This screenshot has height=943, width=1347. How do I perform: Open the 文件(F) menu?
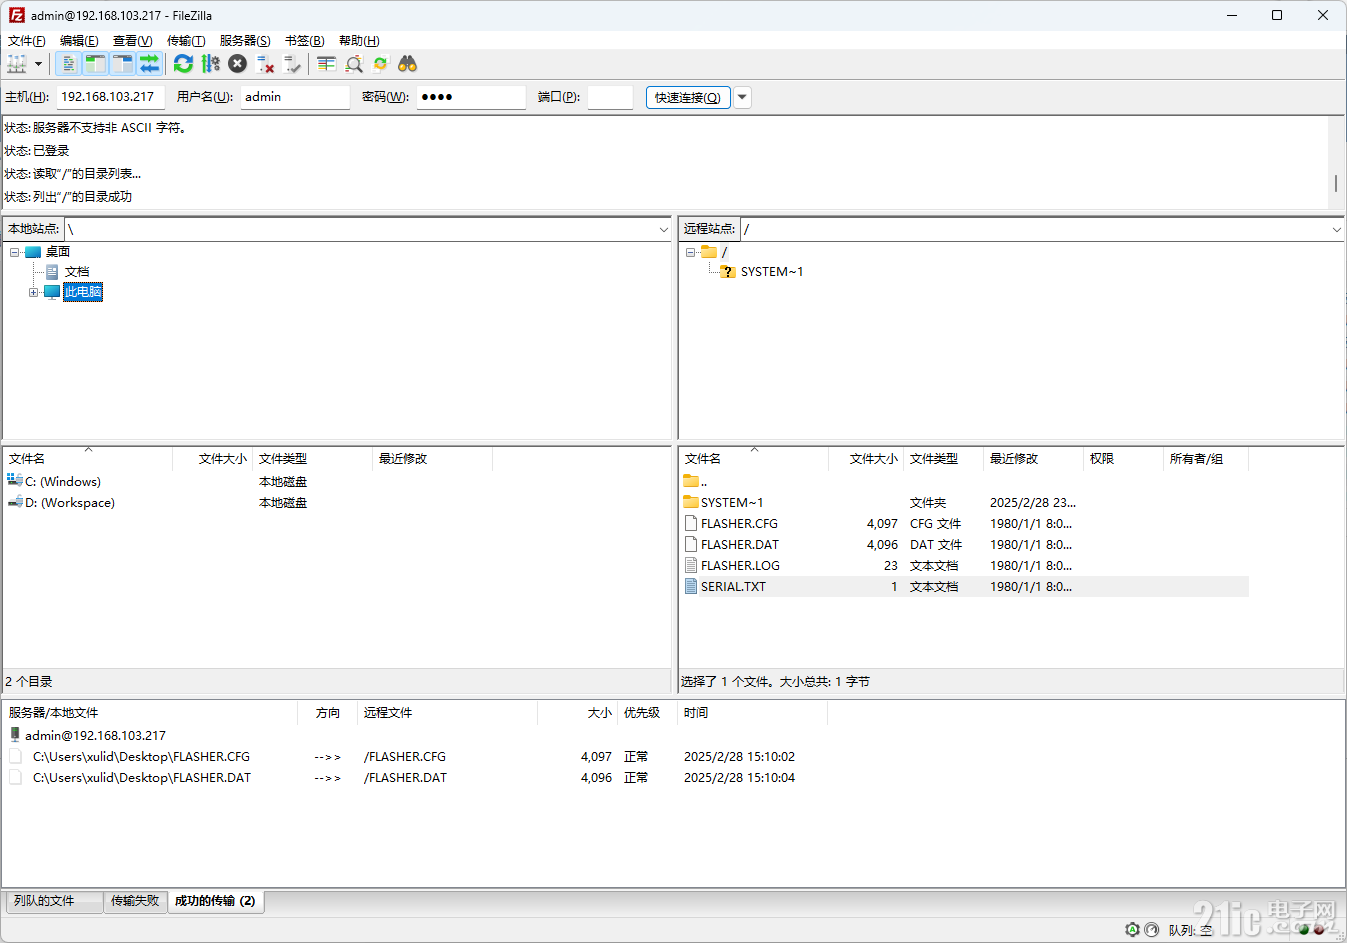point(27,41)
